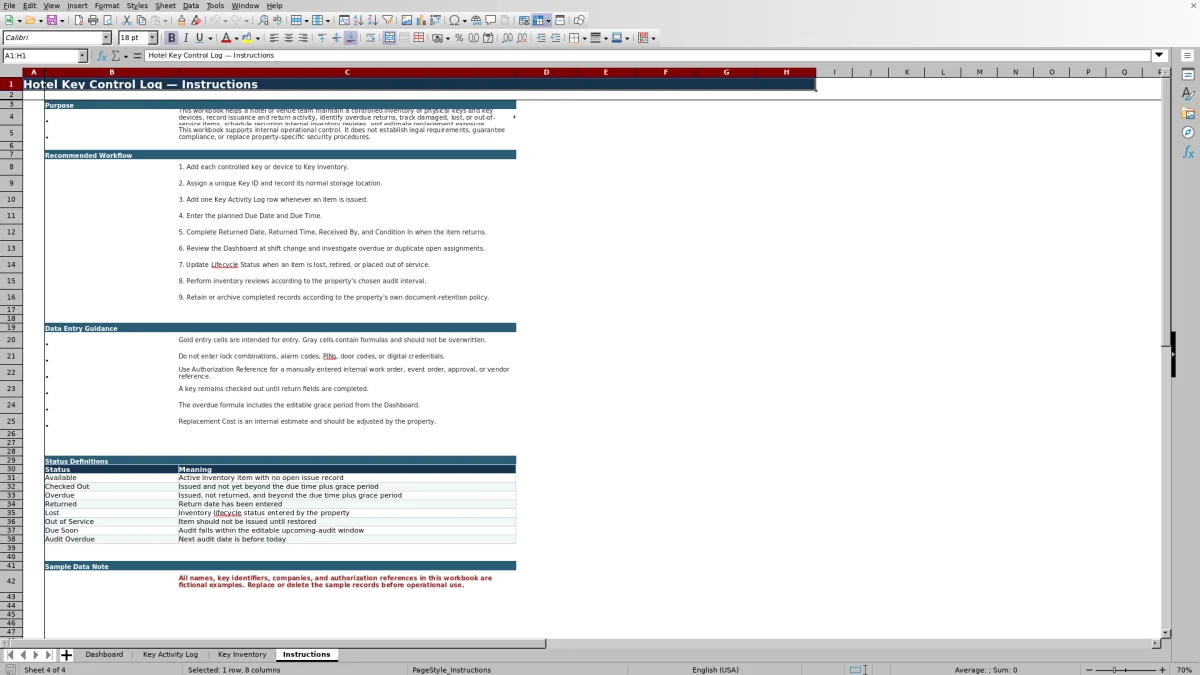The height and width of the screenshot is (675, 1200).
Task: Expand the Name Box dropdown
Action: pyautogui.click(x=82, y=56)
